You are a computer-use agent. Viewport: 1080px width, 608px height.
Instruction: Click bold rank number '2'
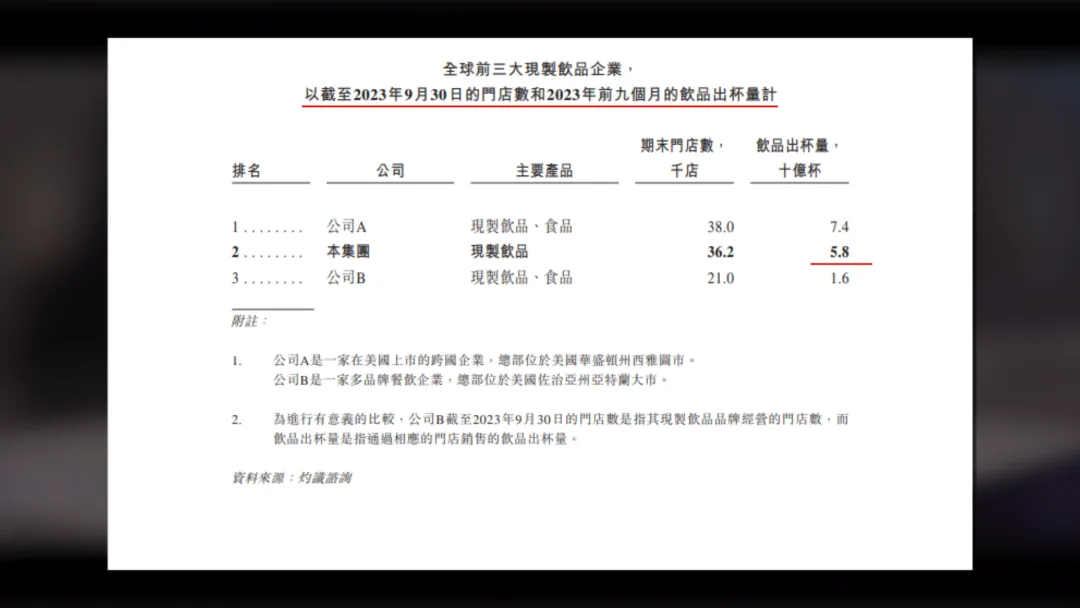point(235,252)
